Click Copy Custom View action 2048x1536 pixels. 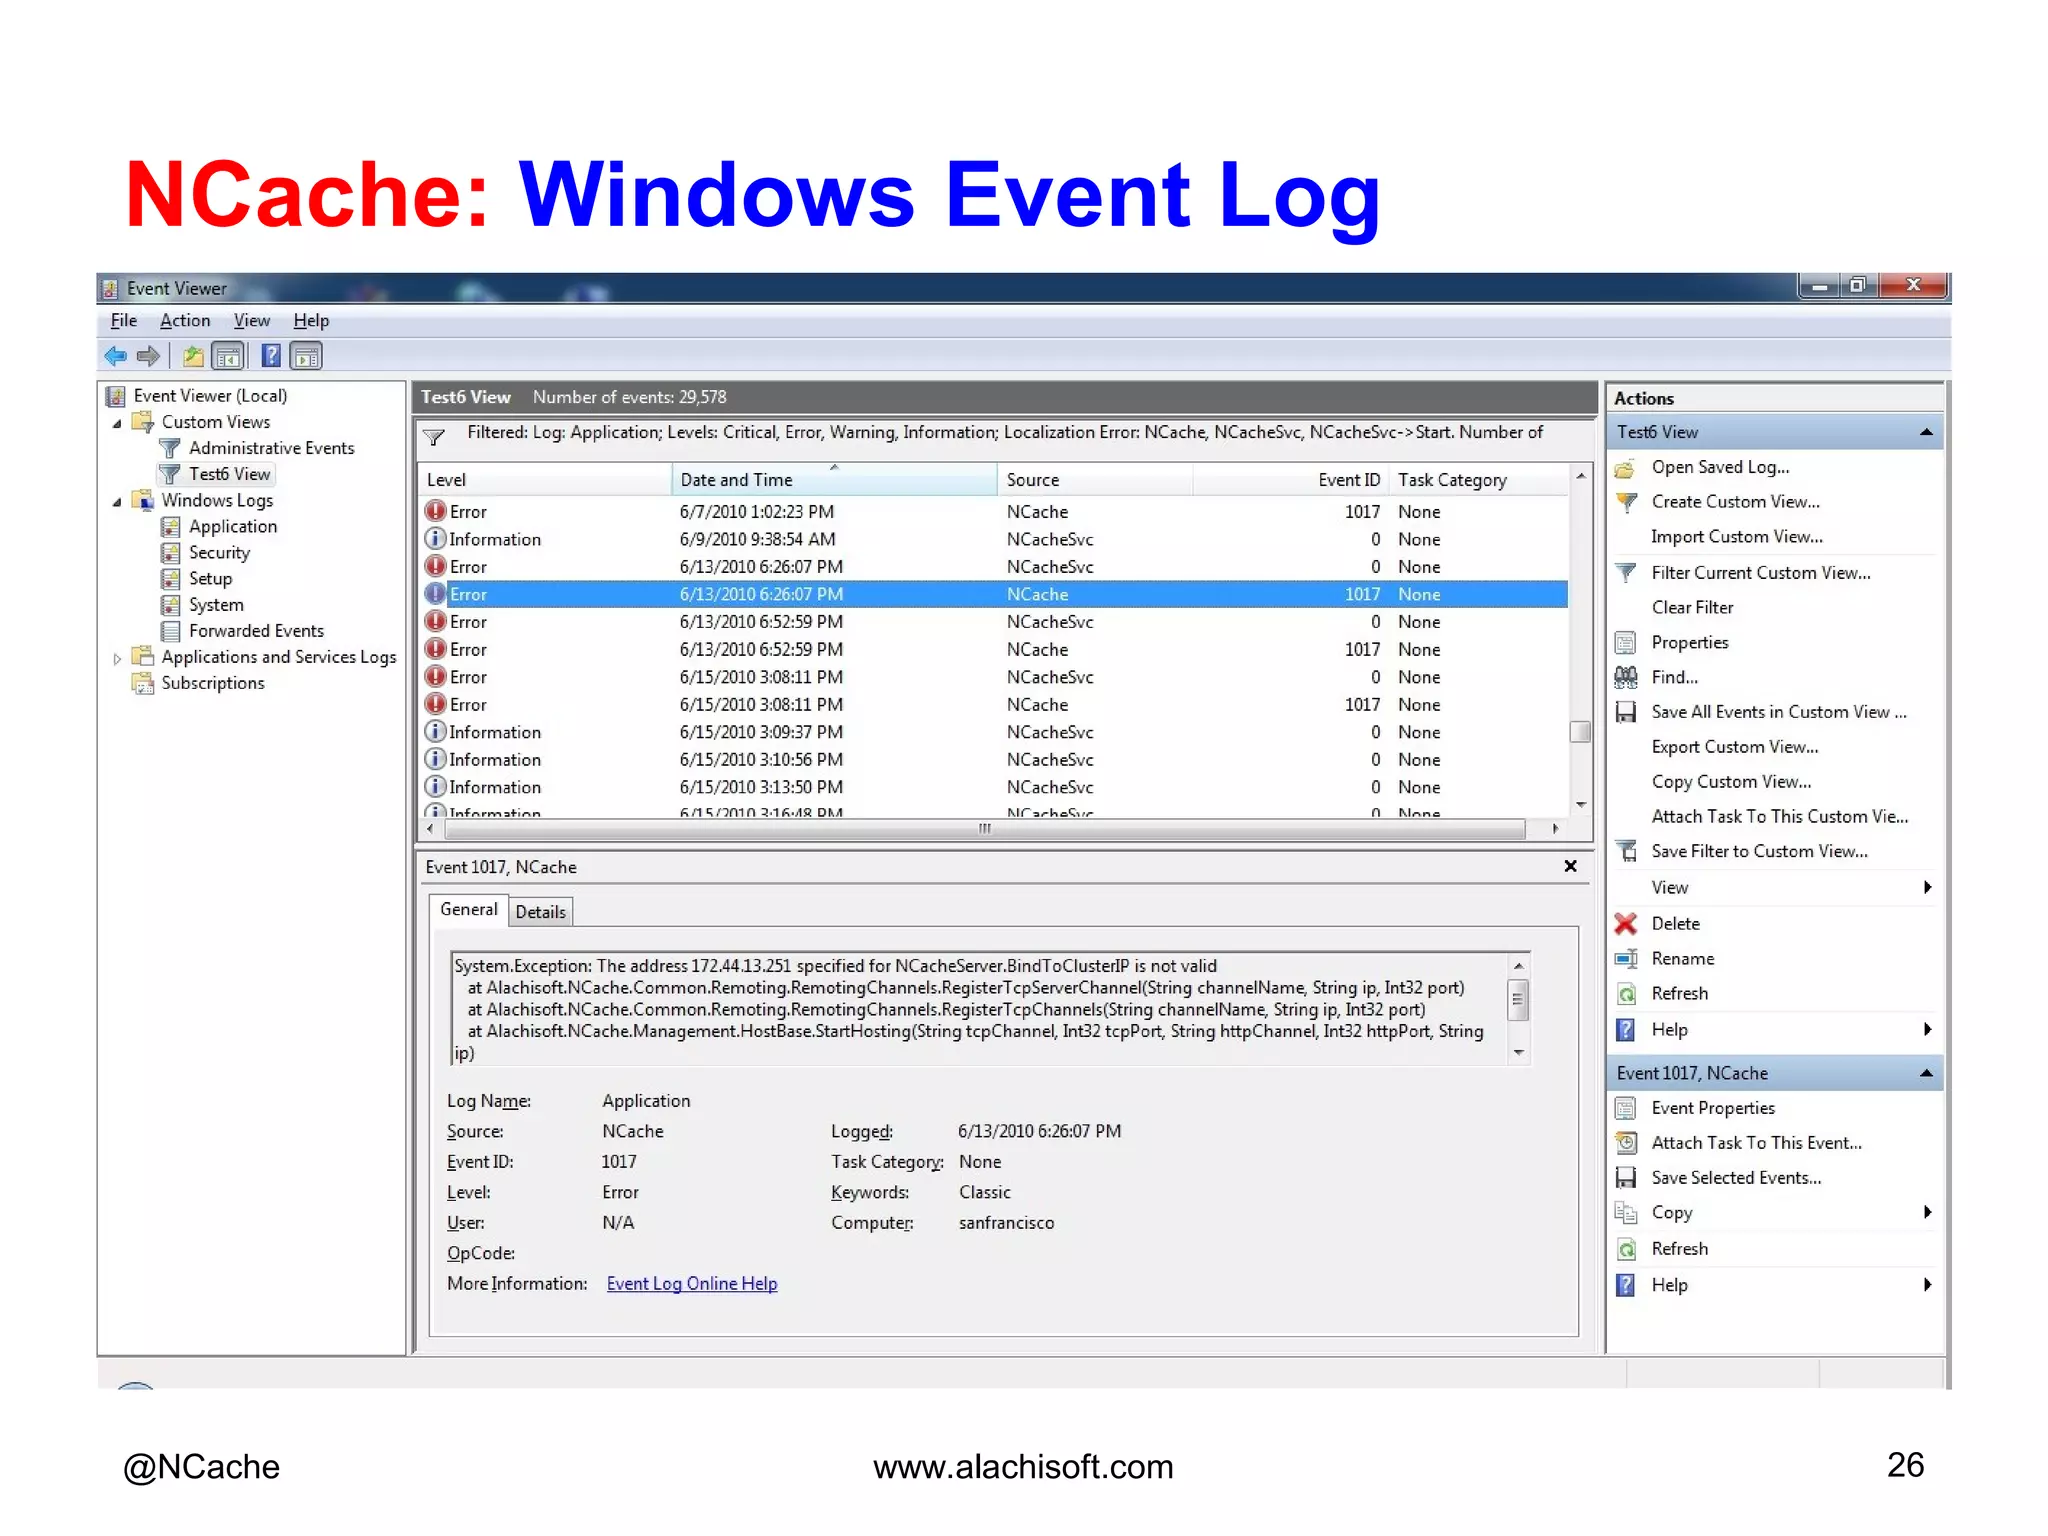1731,782
